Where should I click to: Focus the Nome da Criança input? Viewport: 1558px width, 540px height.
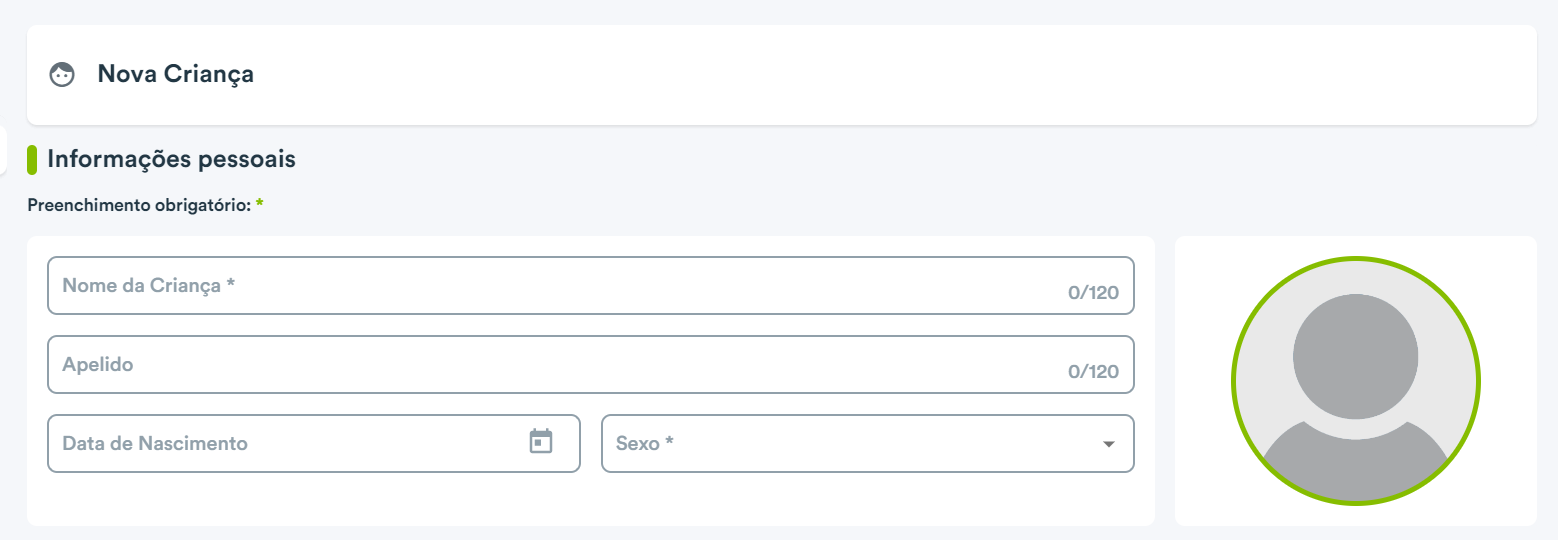591,286
